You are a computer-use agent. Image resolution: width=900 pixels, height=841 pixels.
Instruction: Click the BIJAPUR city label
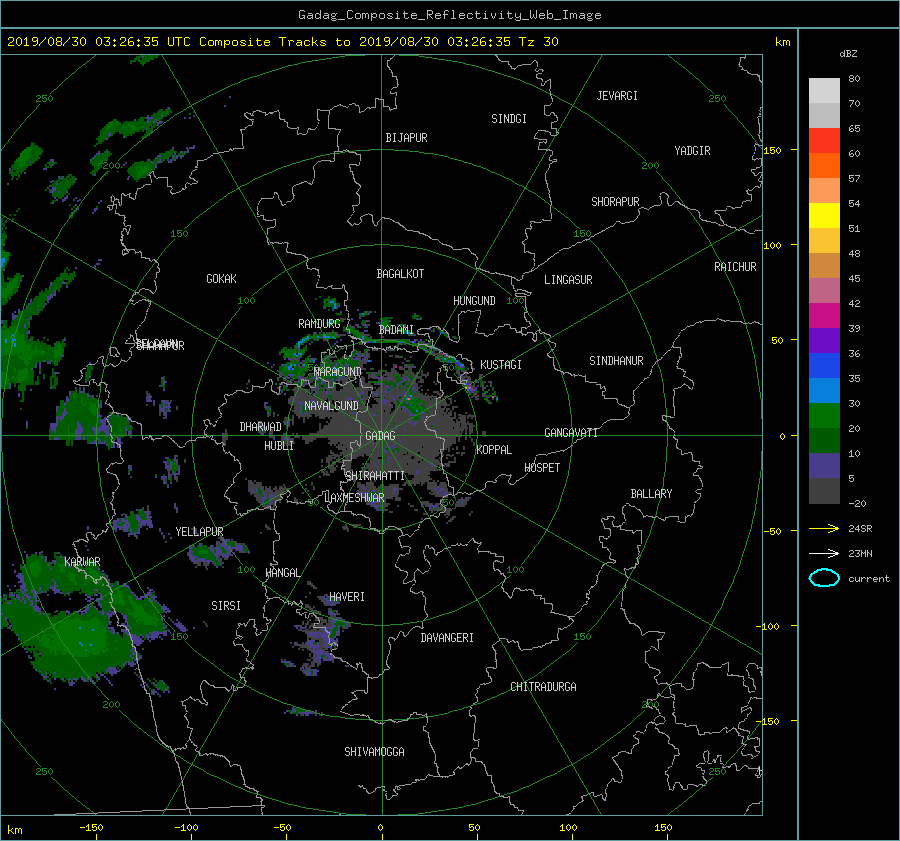[406, 138]
